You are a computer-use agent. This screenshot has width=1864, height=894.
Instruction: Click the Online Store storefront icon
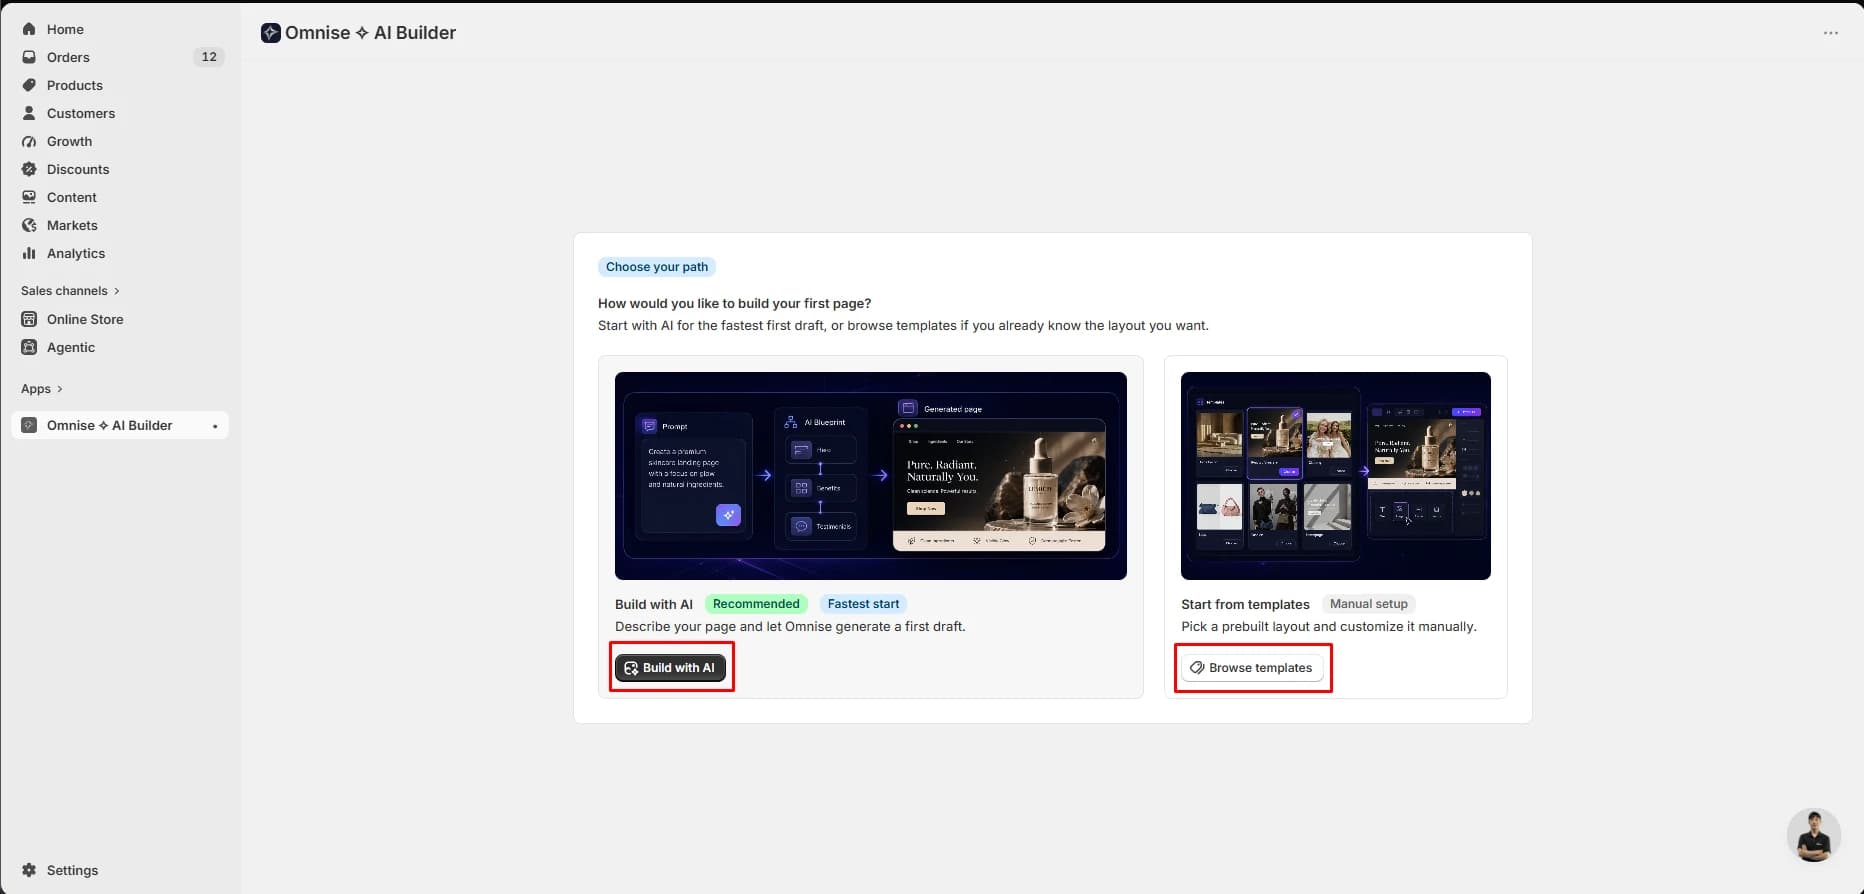coord(29,319)
